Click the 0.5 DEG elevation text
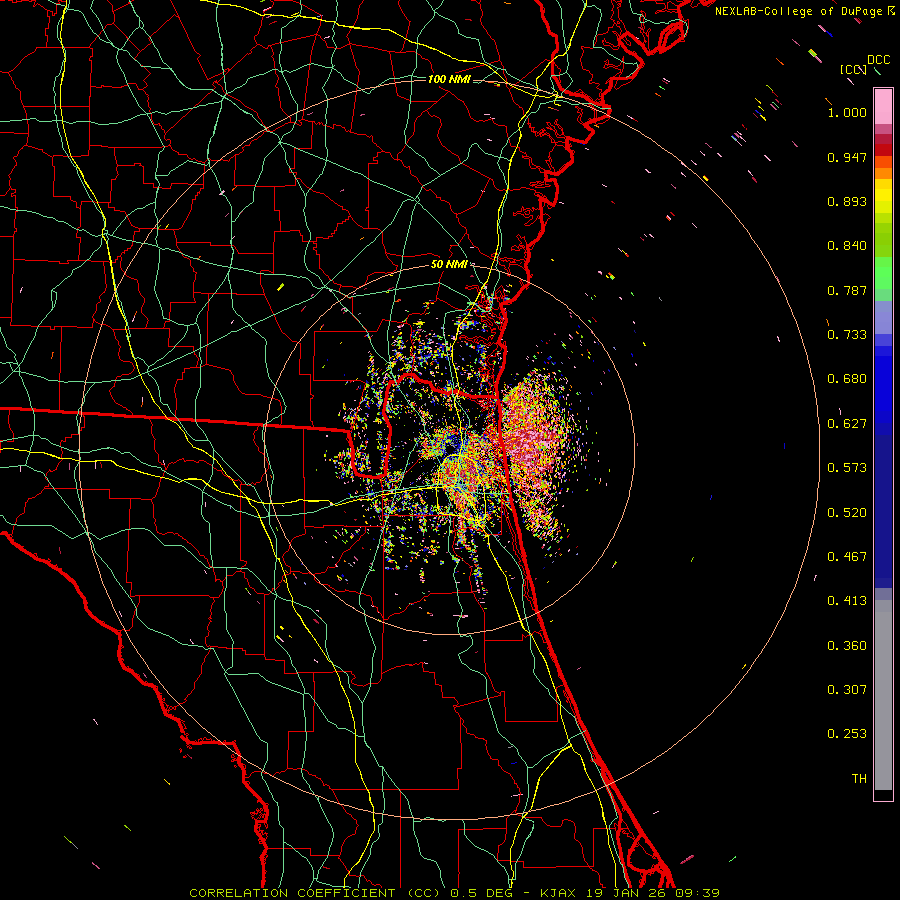900x900 pixels. coord(483,893)
